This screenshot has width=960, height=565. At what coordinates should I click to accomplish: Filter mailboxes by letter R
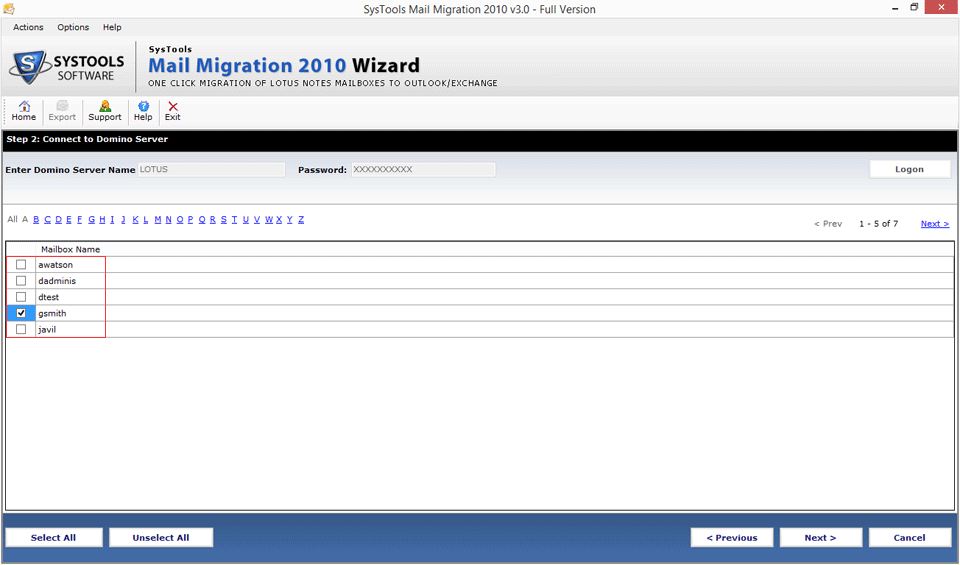[x=212, y=219]
